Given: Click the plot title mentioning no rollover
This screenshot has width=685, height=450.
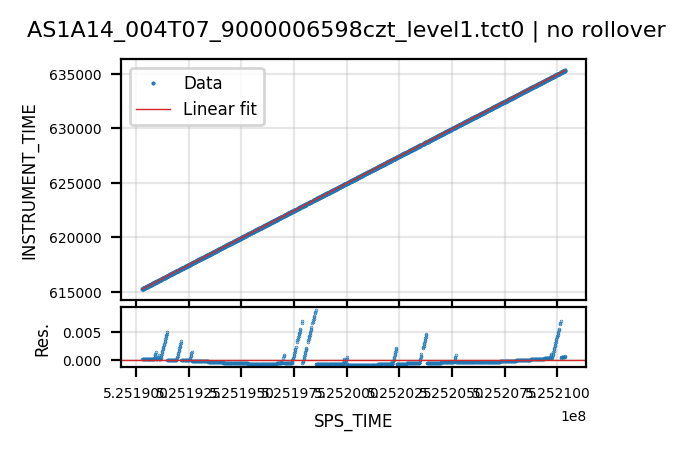Looking at the screenshot, I should 346,31.
